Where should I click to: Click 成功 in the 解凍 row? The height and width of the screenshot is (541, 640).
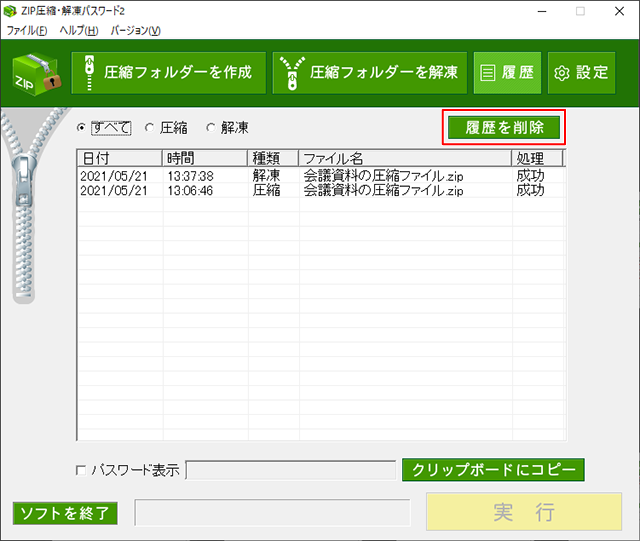click(x=530, y=176)
